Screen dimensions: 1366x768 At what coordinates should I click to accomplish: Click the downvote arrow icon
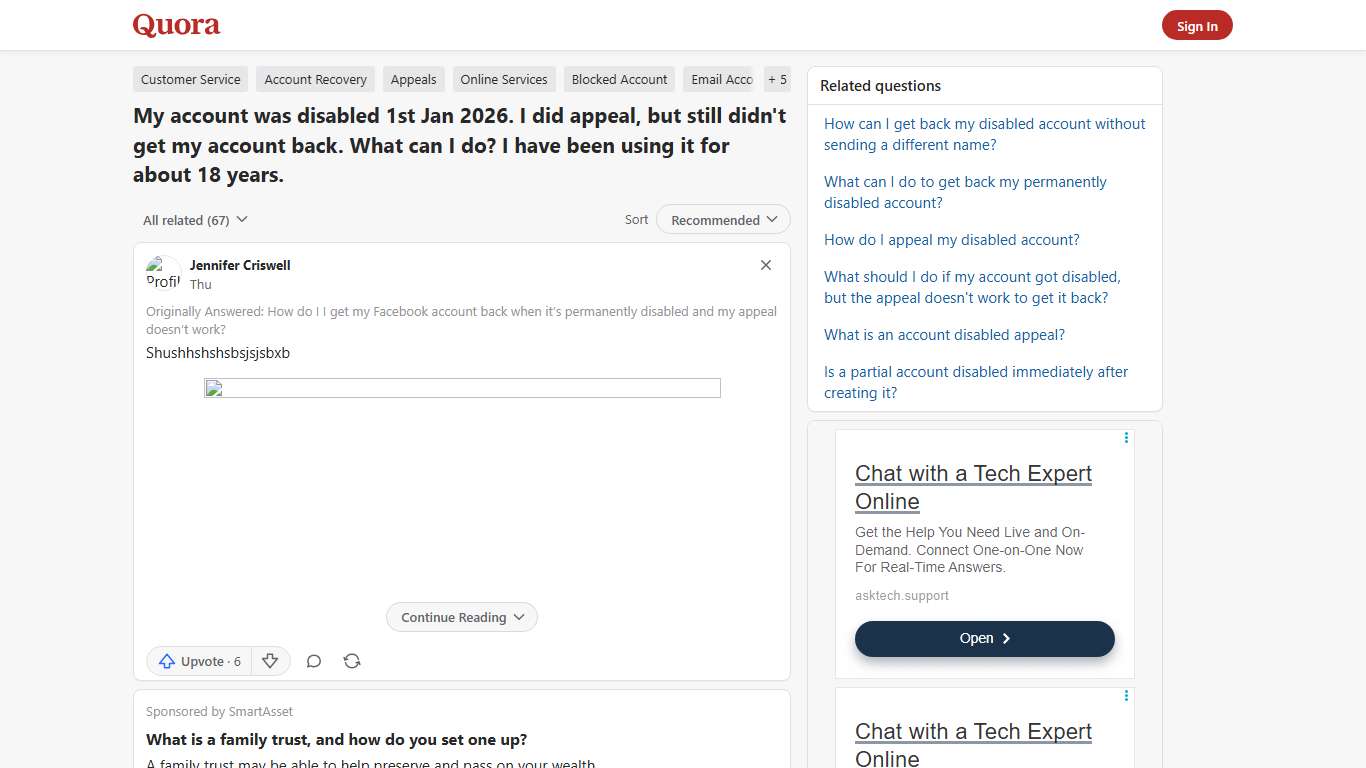[270, 661]
